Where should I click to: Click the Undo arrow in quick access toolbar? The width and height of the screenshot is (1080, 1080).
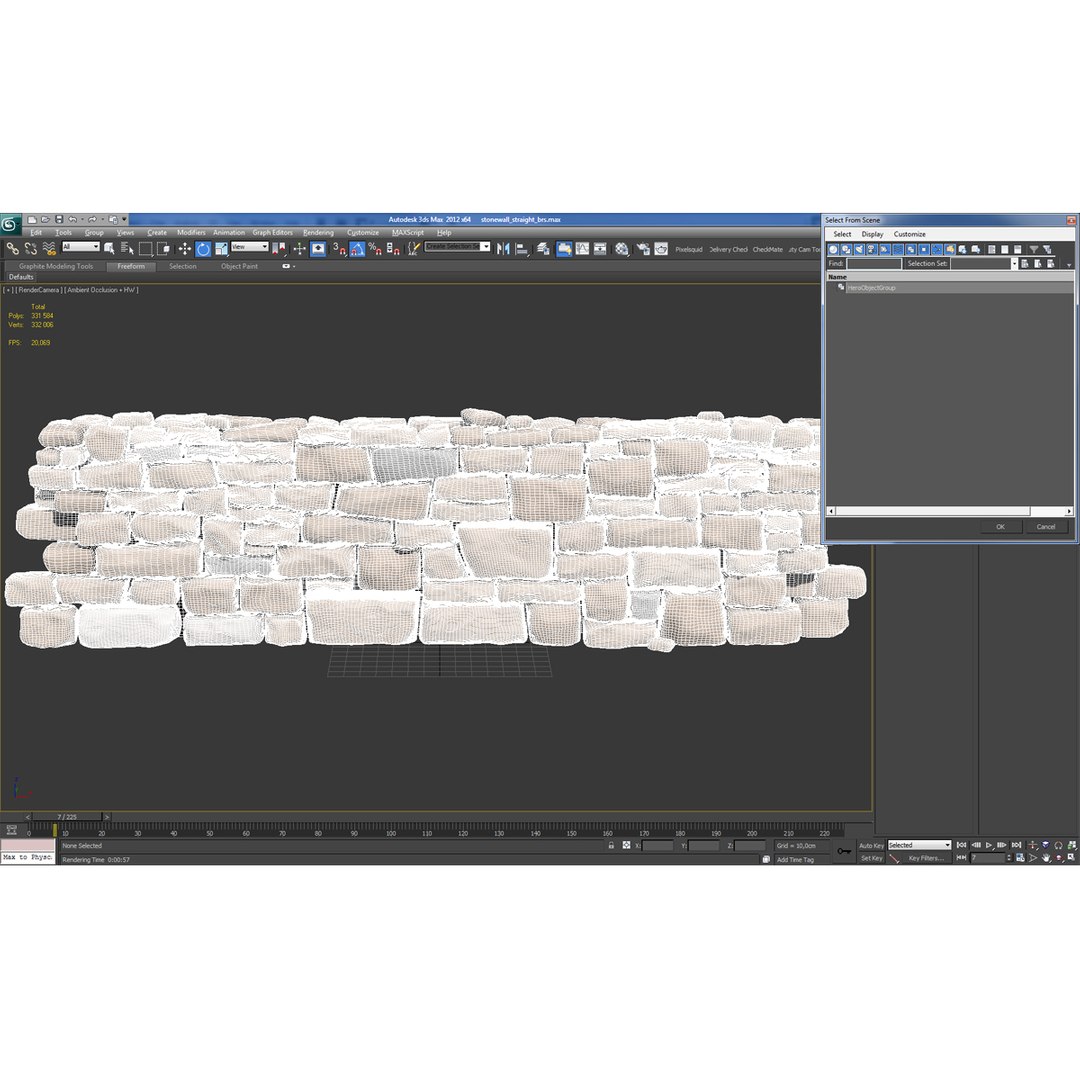point(72,220)
